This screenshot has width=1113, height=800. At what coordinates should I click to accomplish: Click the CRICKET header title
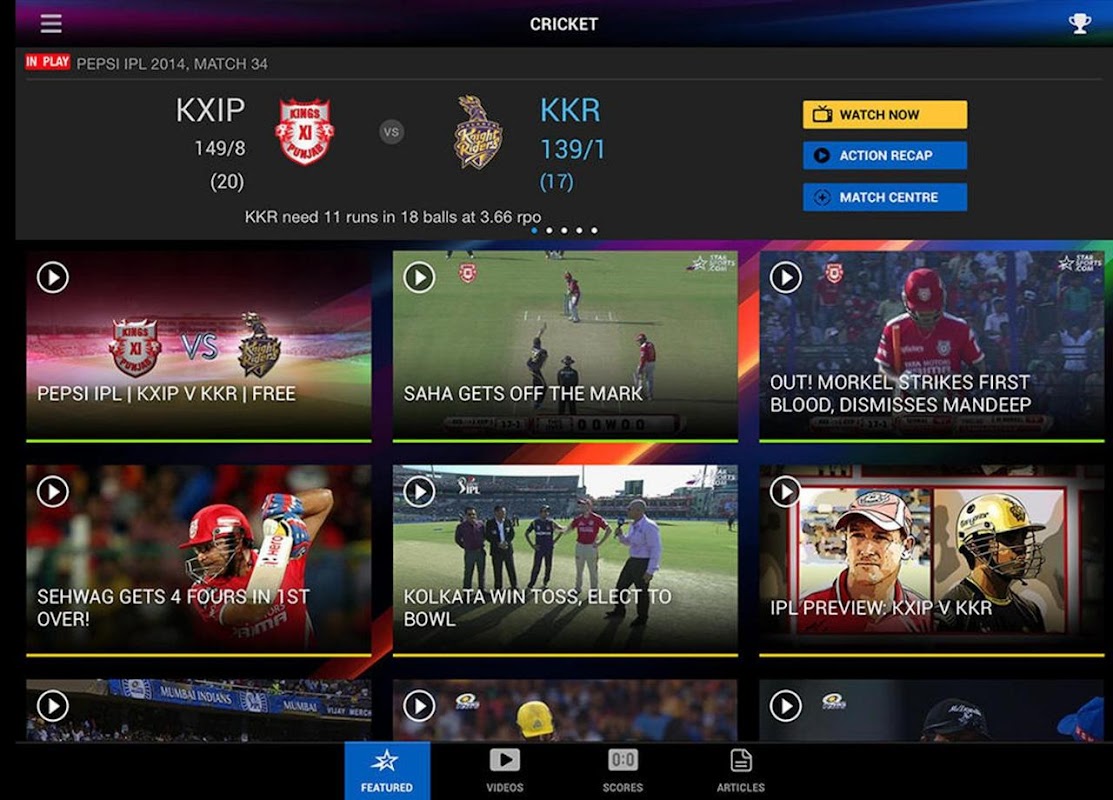tap(564, 24)
